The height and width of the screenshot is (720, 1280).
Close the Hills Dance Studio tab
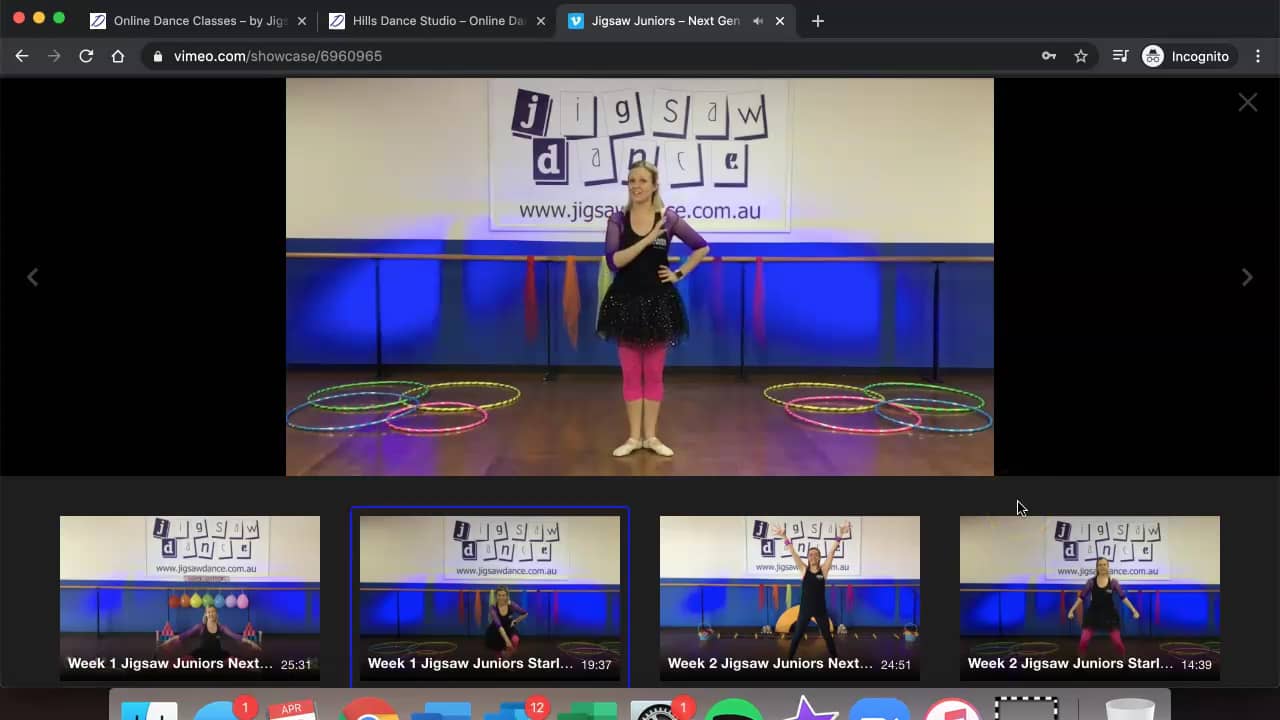[541, 21]
